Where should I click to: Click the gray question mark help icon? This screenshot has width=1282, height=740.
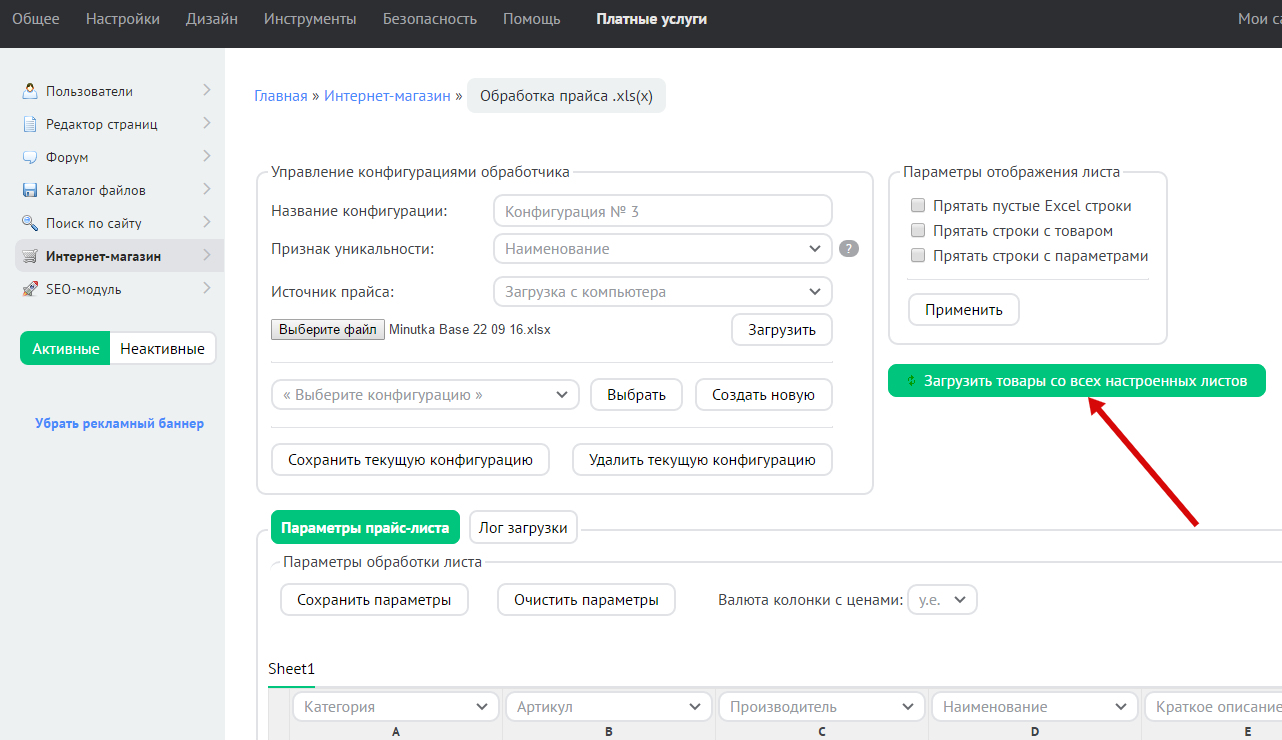849,249
